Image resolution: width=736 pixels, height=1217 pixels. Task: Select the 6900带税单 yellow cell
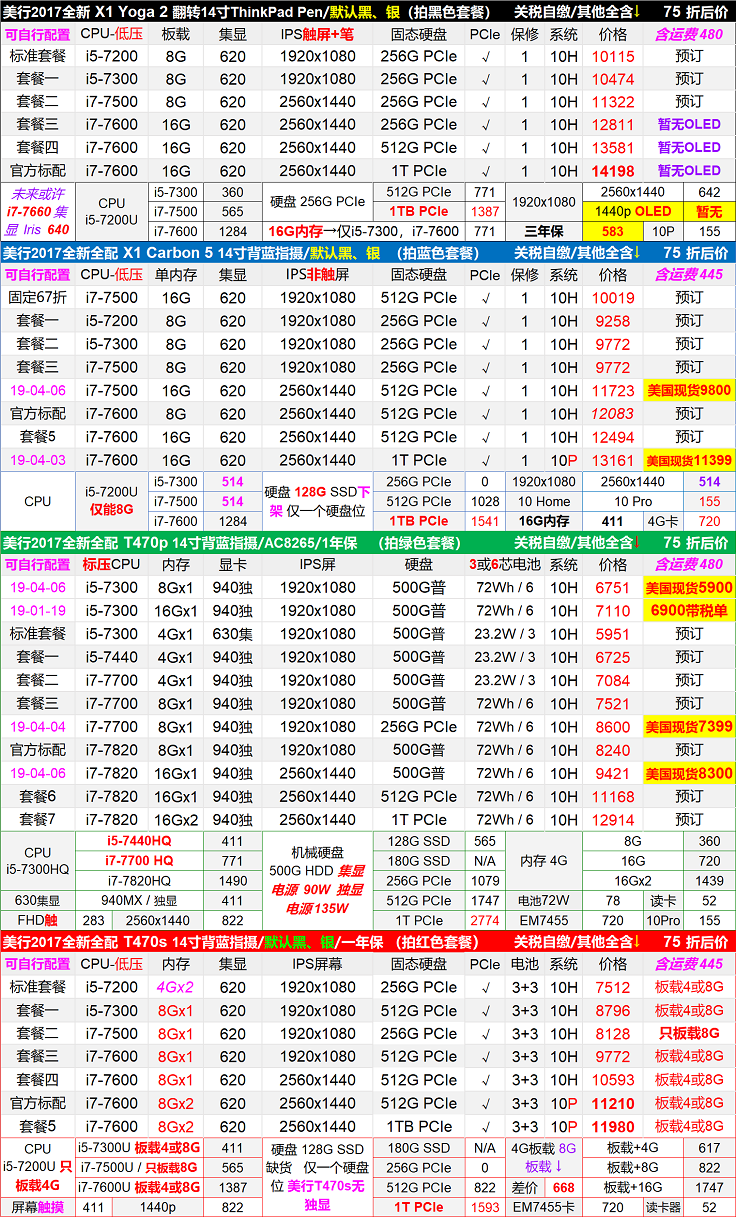689,611
